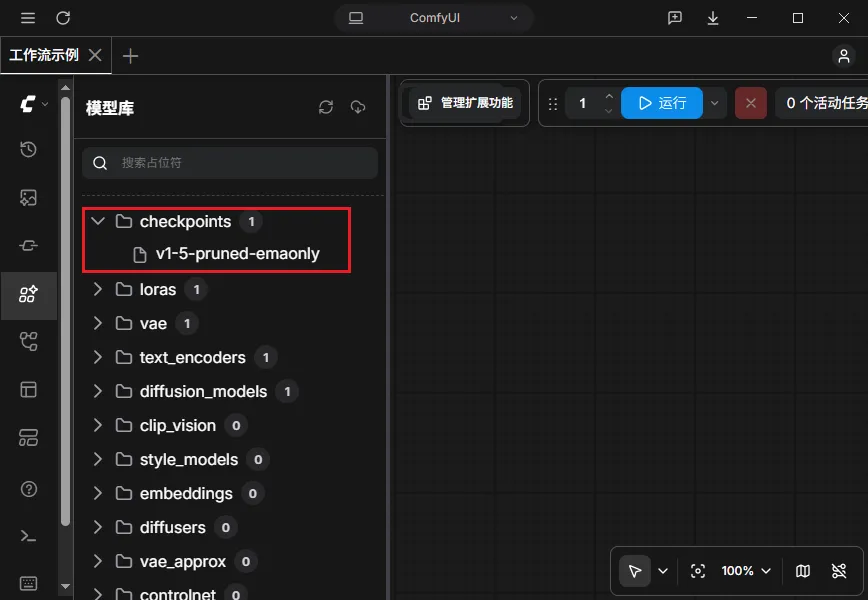Expand the vae folder
The width and height of the screenshot is (868, 600).
(98, 323)
